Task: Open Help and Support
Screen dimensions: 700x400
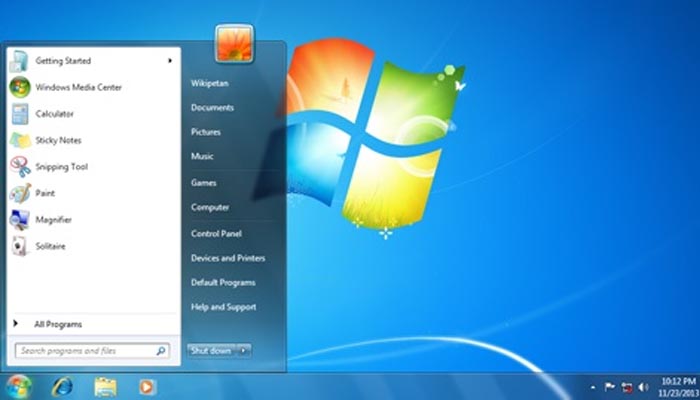Action: pos(224,307)
